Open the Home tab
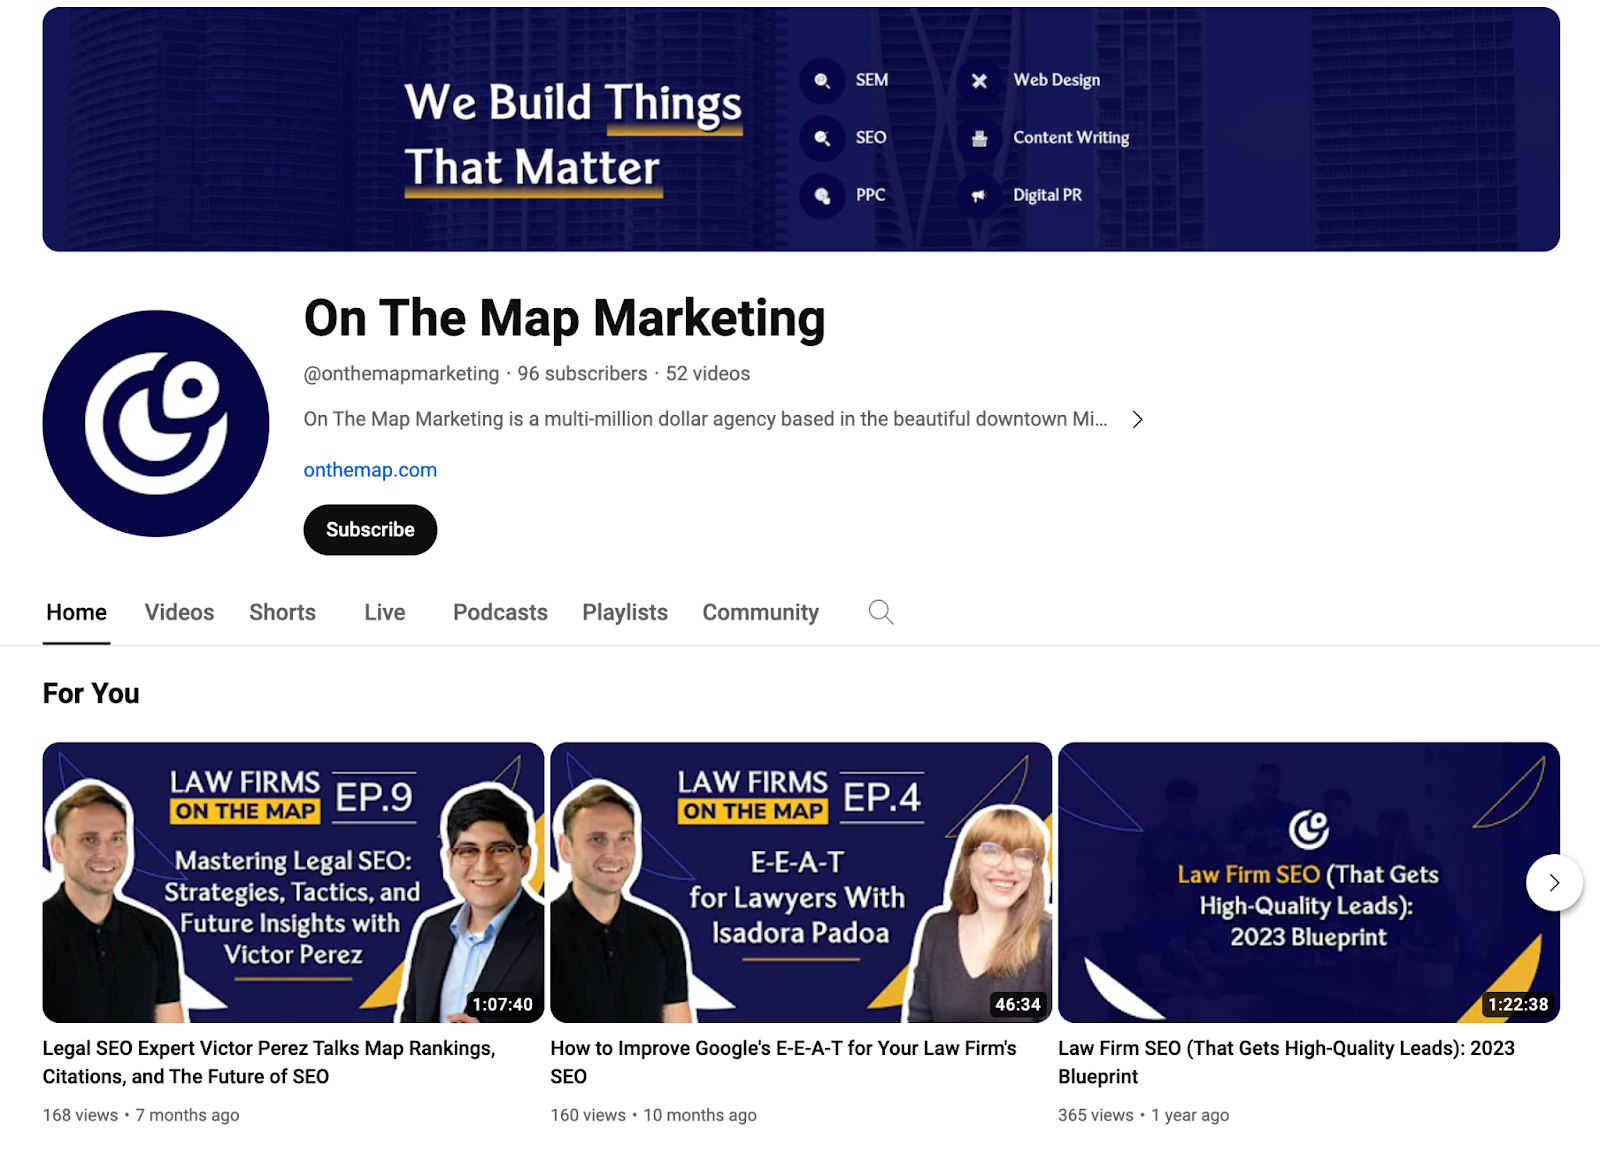Image resolution: width=1600 pixels, height=1152 pixels. (x=76, y=612)
